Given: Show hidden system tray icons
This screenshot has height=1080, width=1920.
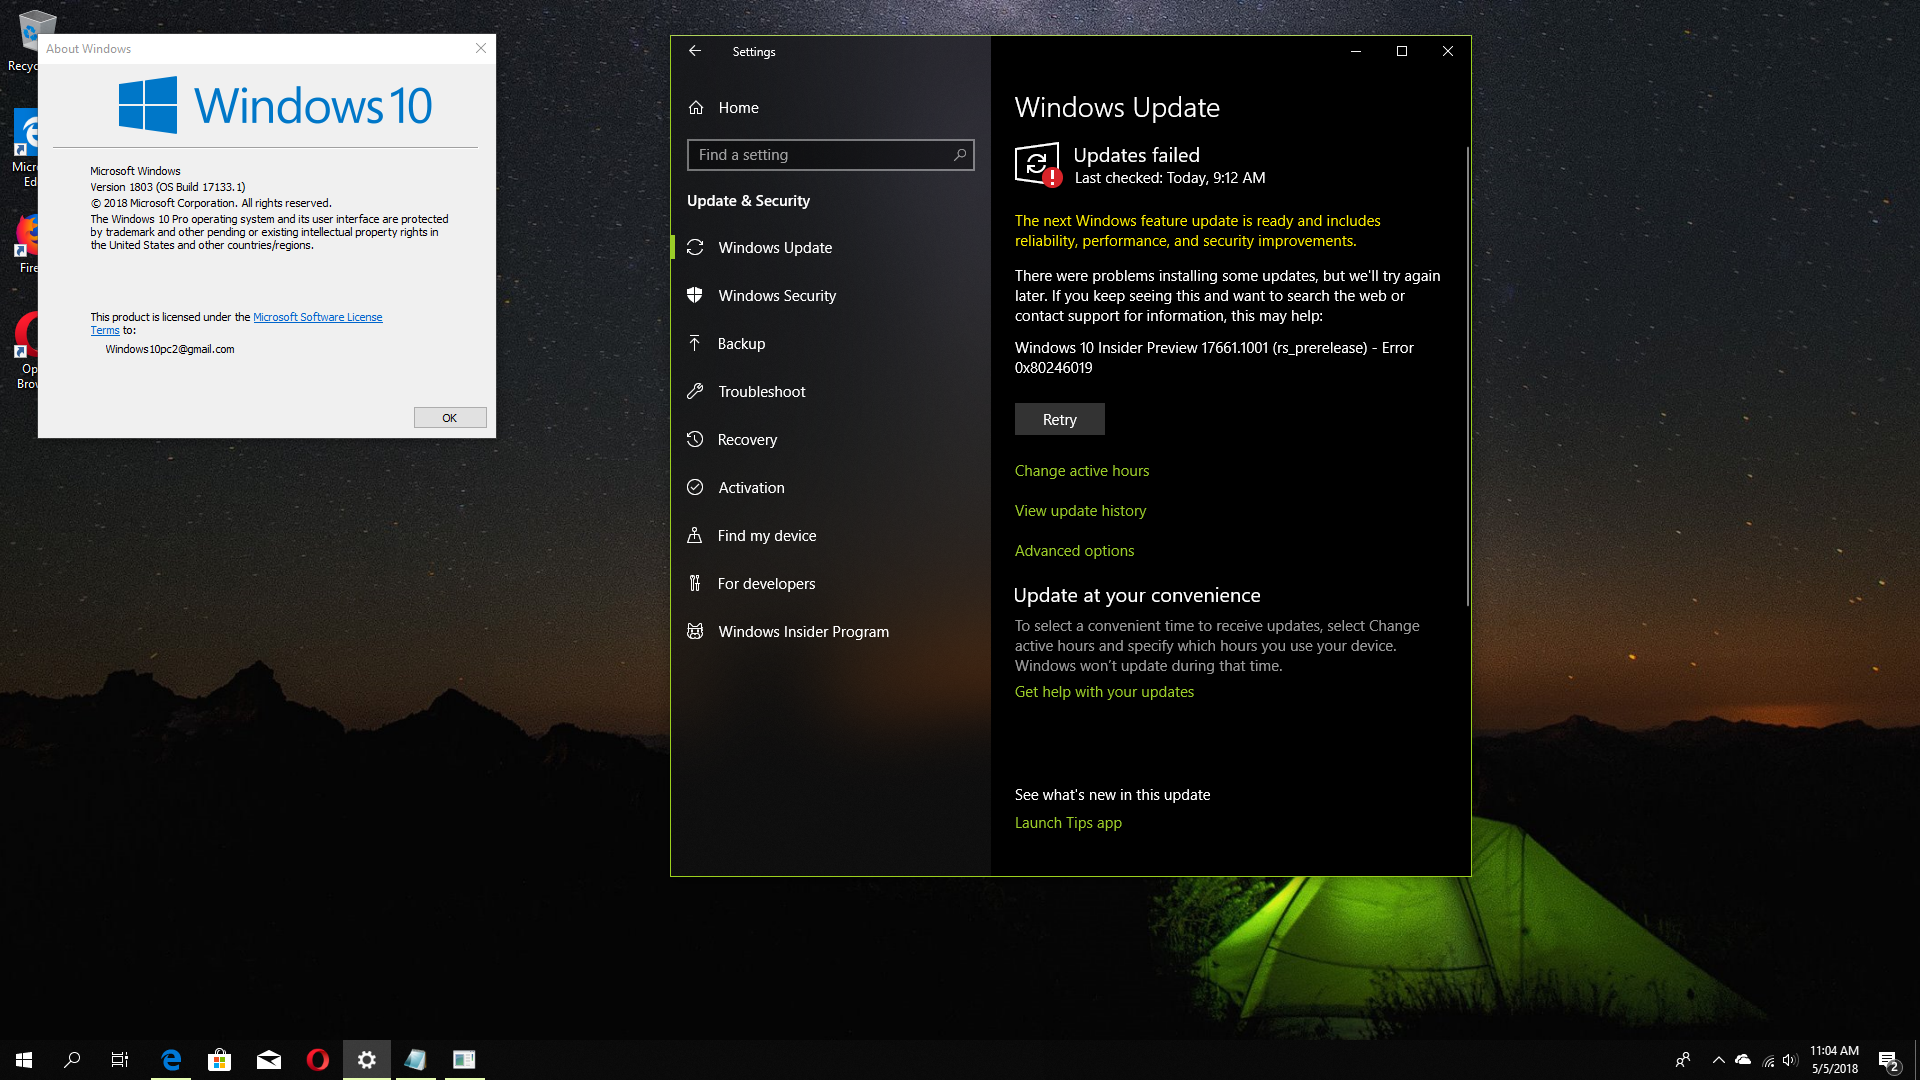Looking at the screenshot, I should pyautogui.click(x=1718, y=1060).
